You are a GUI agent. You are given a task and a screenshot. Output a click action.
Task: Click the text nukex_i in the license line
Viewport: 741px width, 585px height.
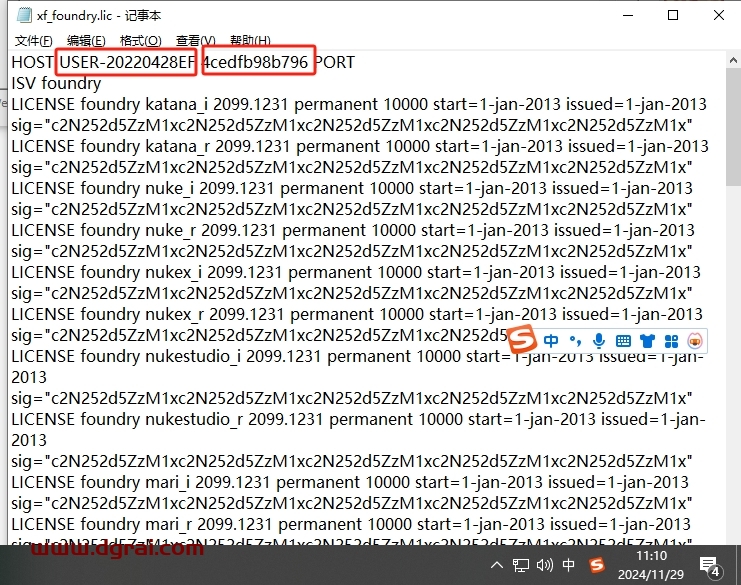point(173,273)
